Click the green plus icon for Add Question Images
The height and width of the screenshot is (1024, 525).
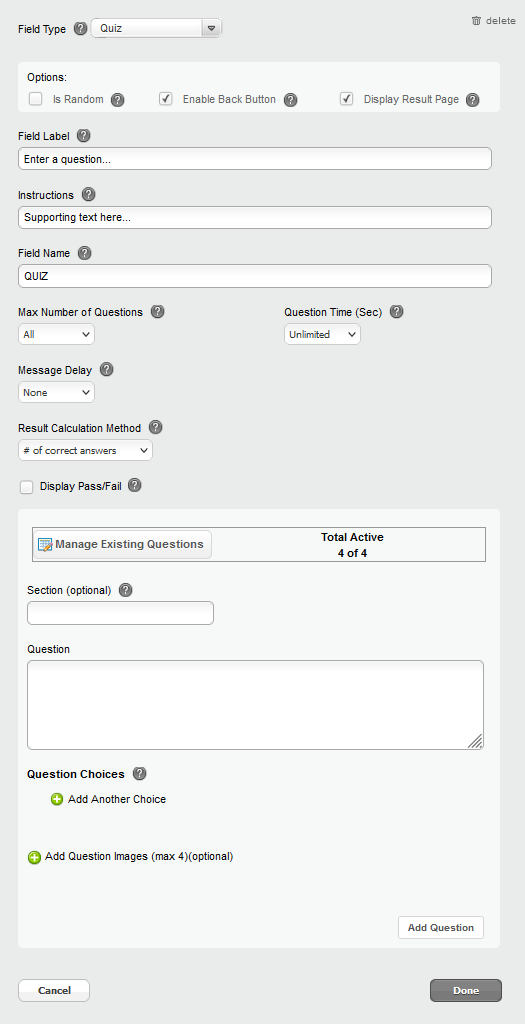35,857
